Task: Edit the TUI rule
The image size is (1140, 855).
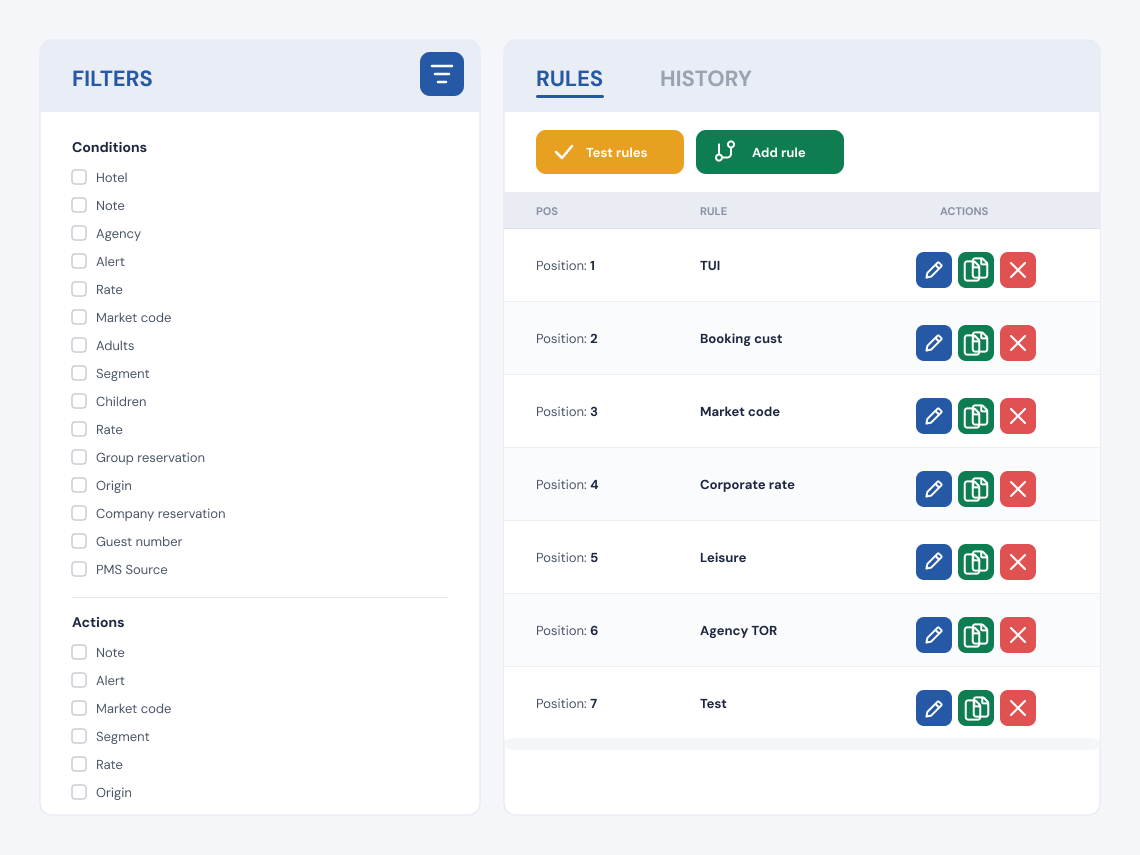Action: 934,270
